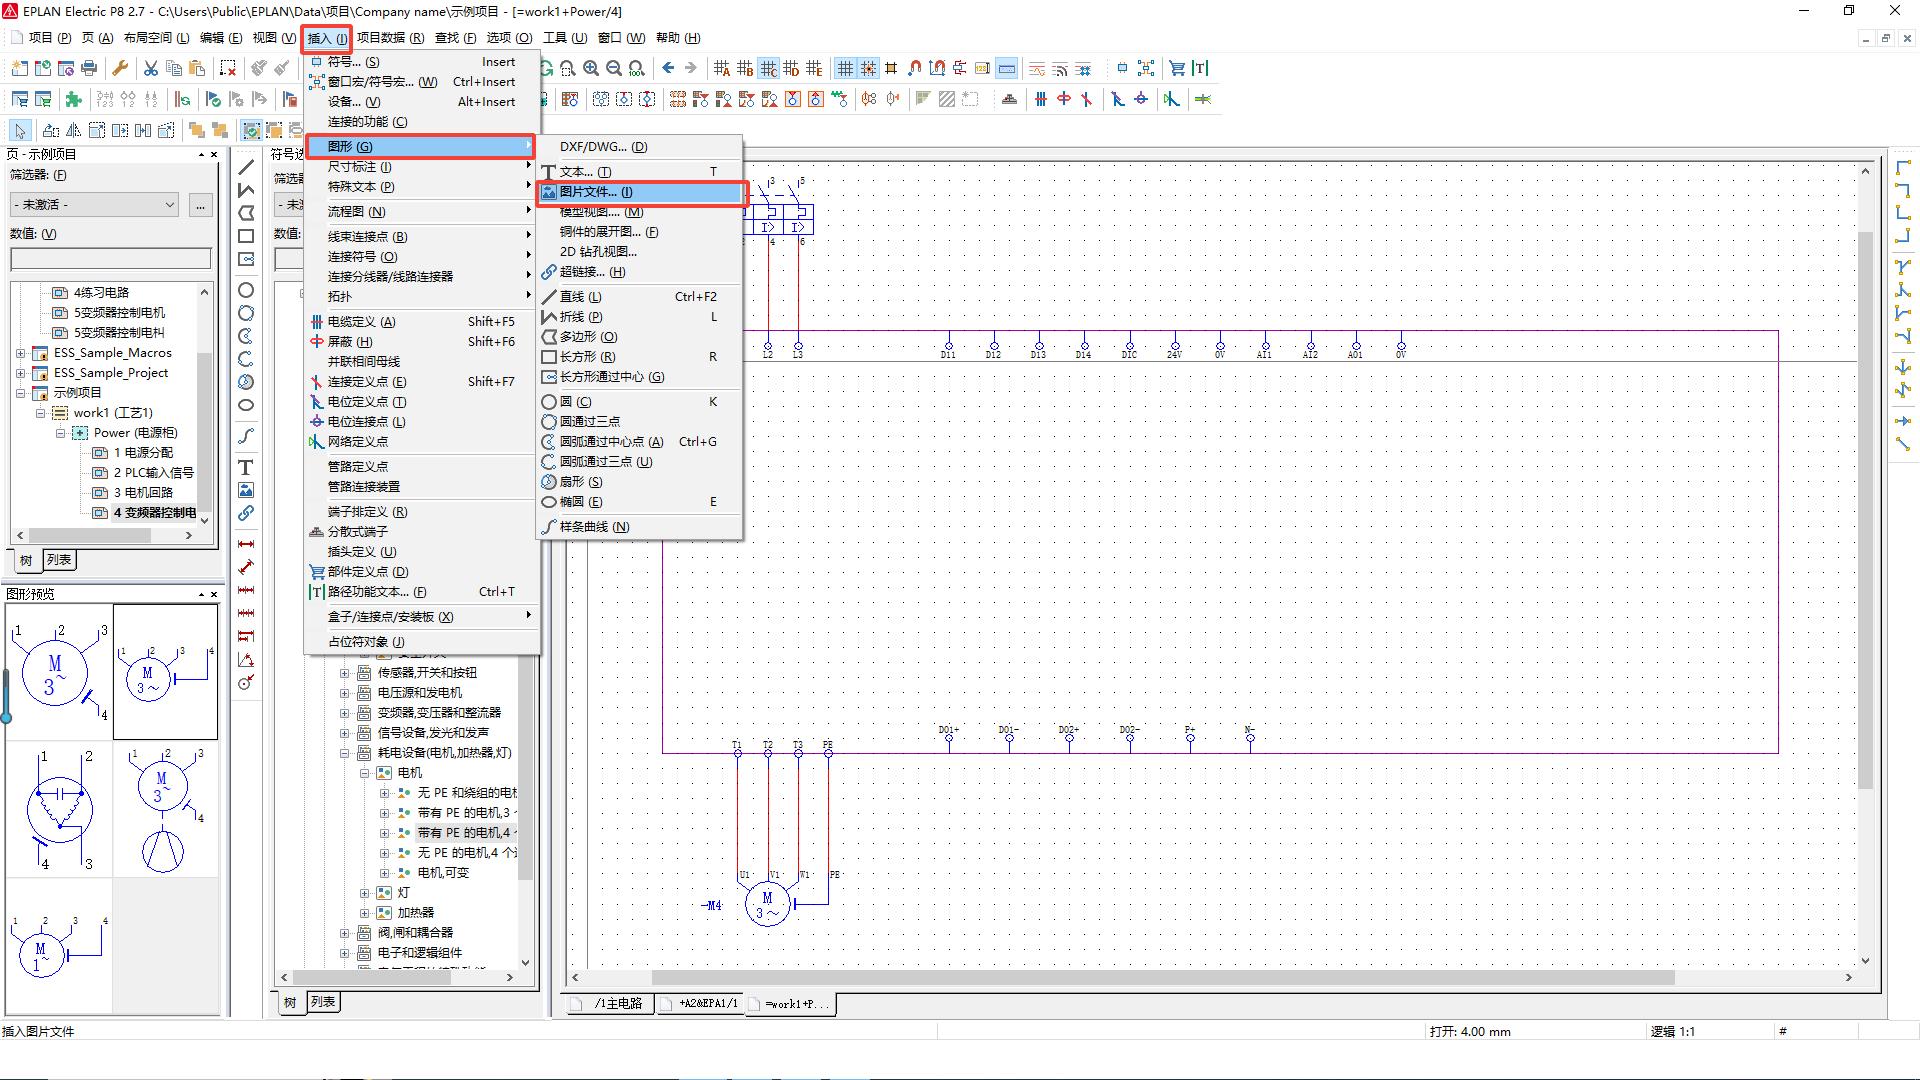Click the ellipsis filter button
The height and width of the screenshot is (1080, 1920).
(x=201, y=204)
